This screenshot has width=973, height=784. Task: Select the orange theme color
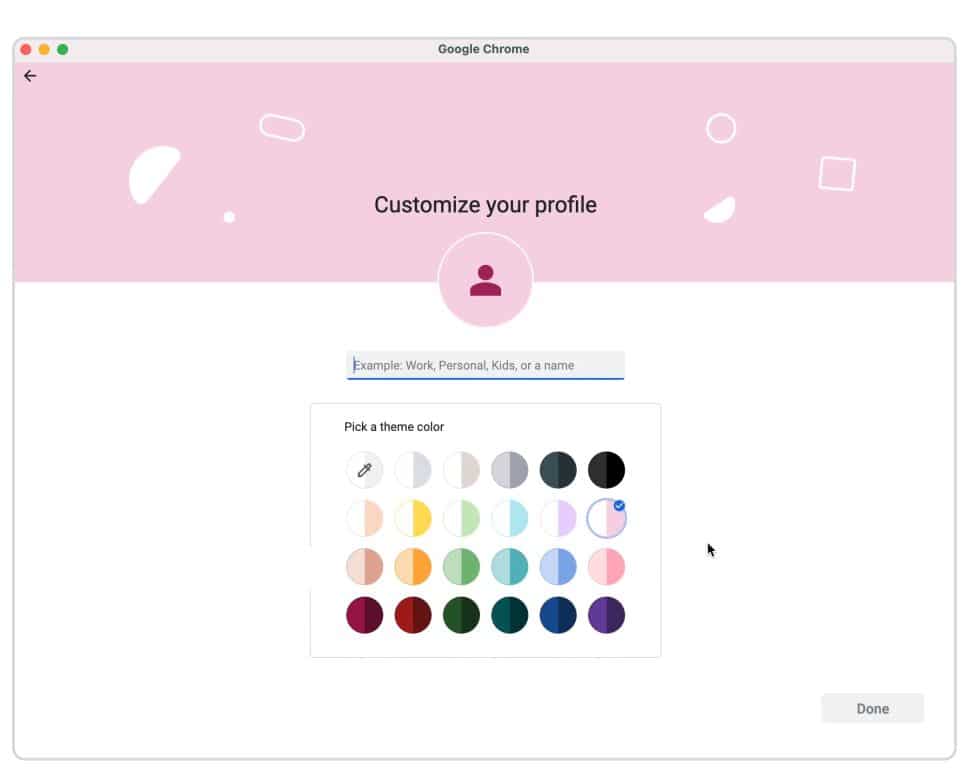tap(413, 567)
